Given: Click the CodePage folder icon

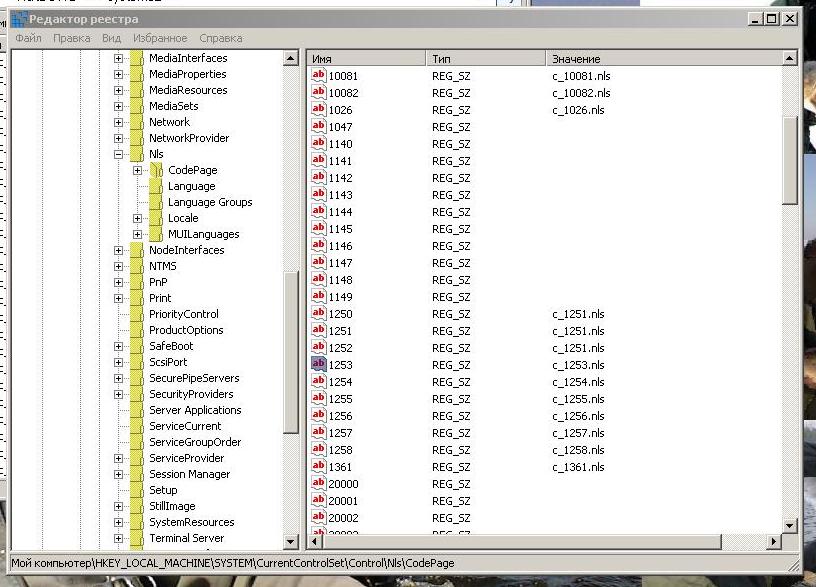Looking at the screenshot, I should pyautogui.click(x=157, y=170).
